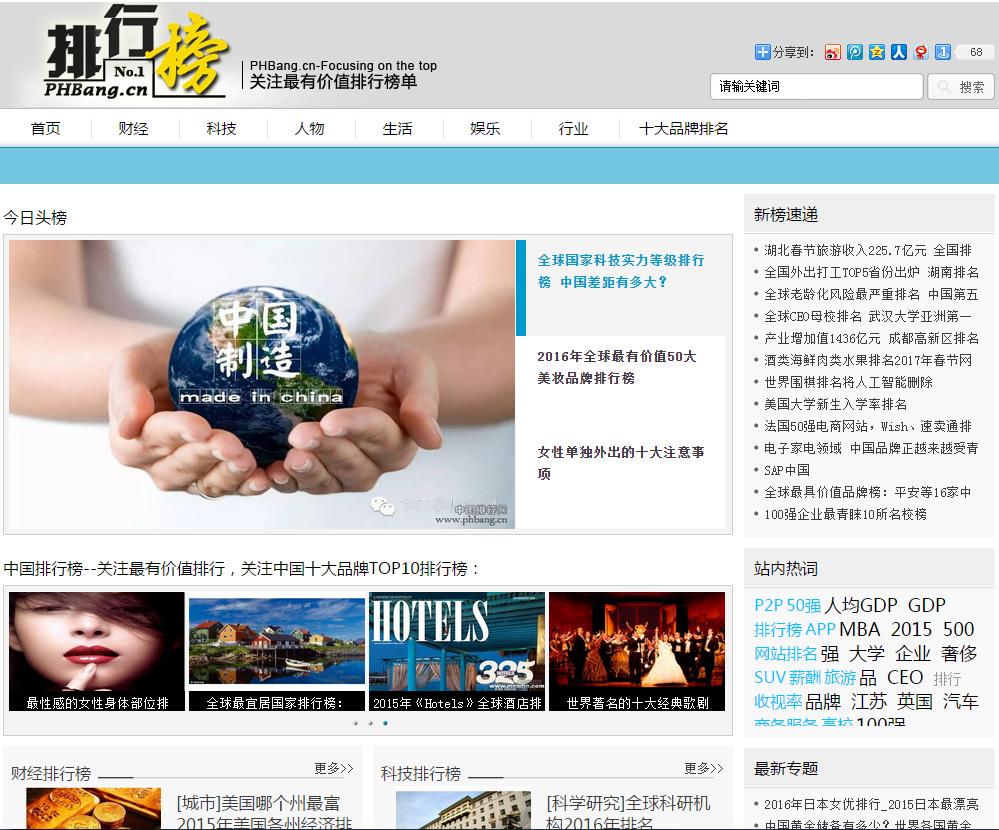This screenshot has height=830, width=999.
Task: Click hot tag 收视率
Action: 778,701
